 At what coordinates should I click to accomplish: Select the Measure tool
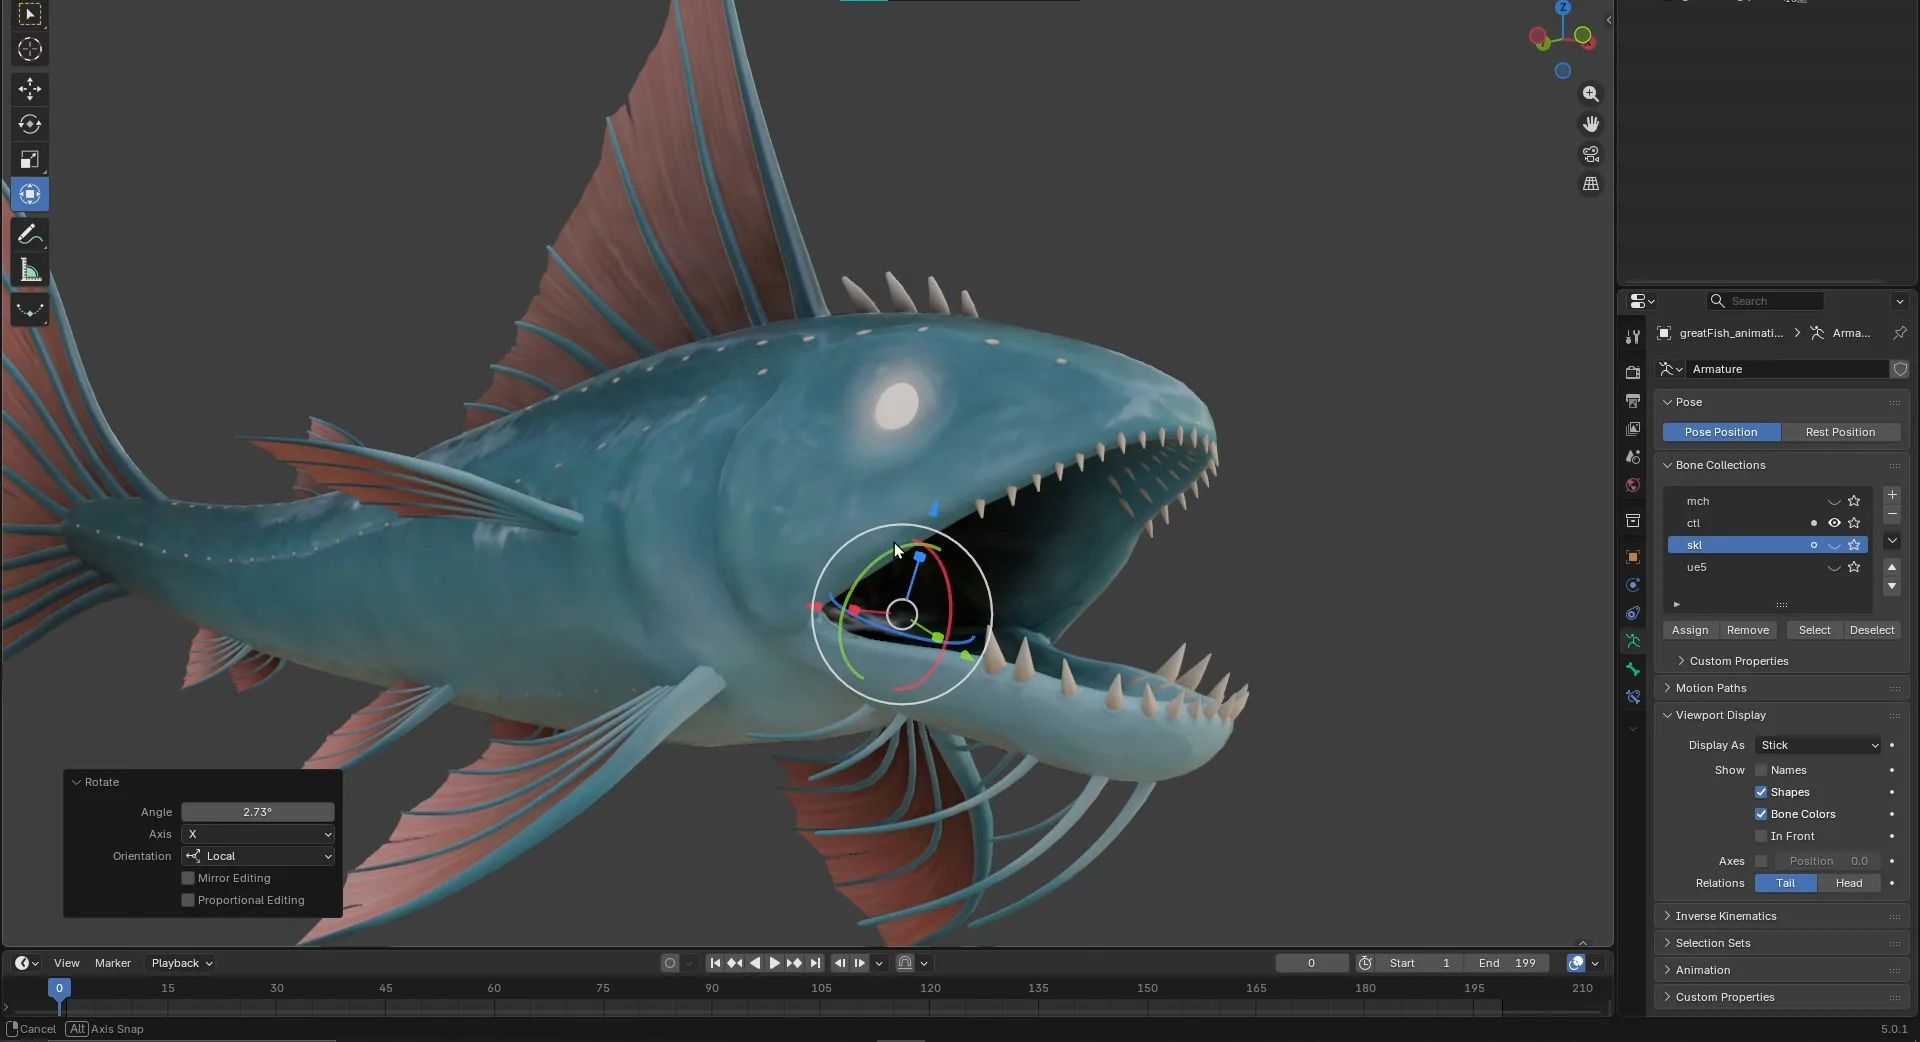click(x=30, y=270)
